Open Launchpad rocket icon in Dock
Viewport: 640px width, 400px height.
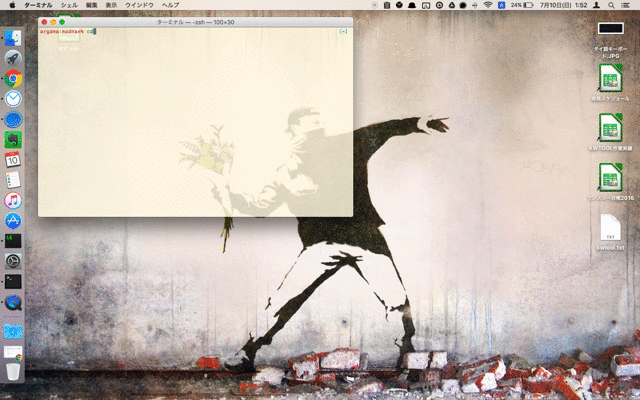click(x=13, y=58)
